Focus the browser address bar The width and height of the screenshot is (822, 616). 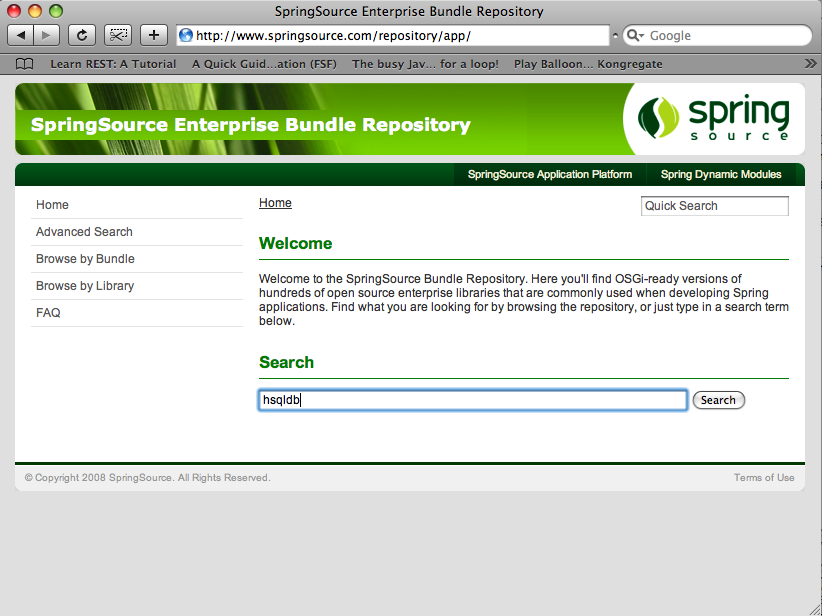coord(393,36)
